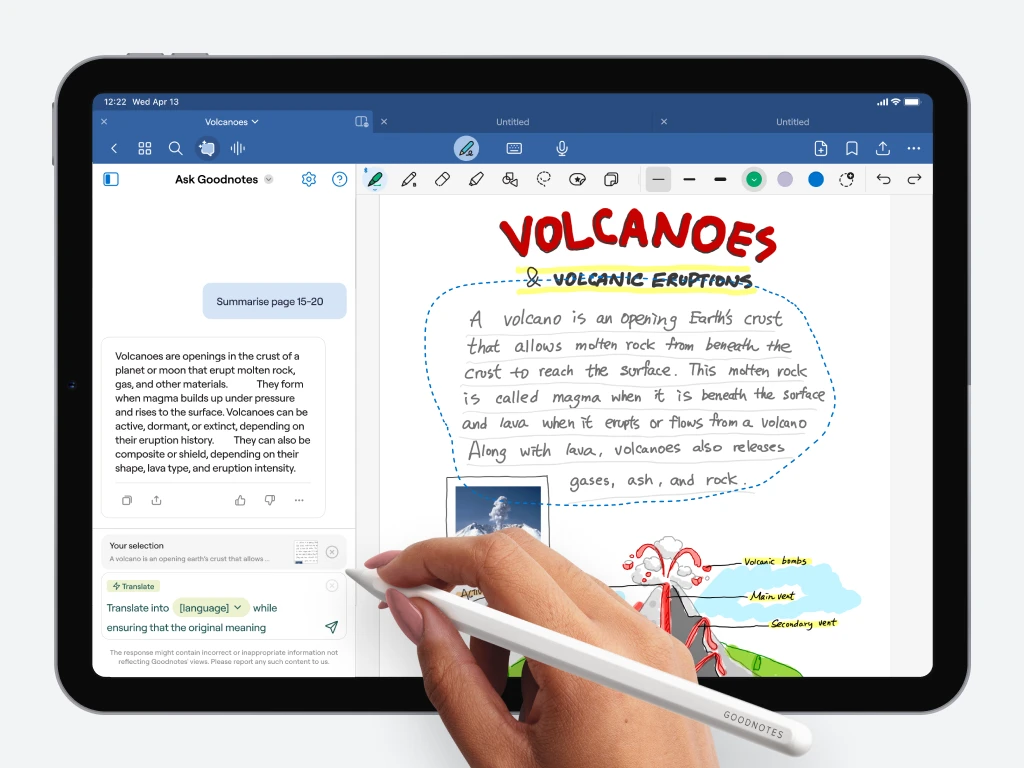This screenshot has width=1024, height=768.
Task: Select the pen writing mode button
Action: (466, 148)
